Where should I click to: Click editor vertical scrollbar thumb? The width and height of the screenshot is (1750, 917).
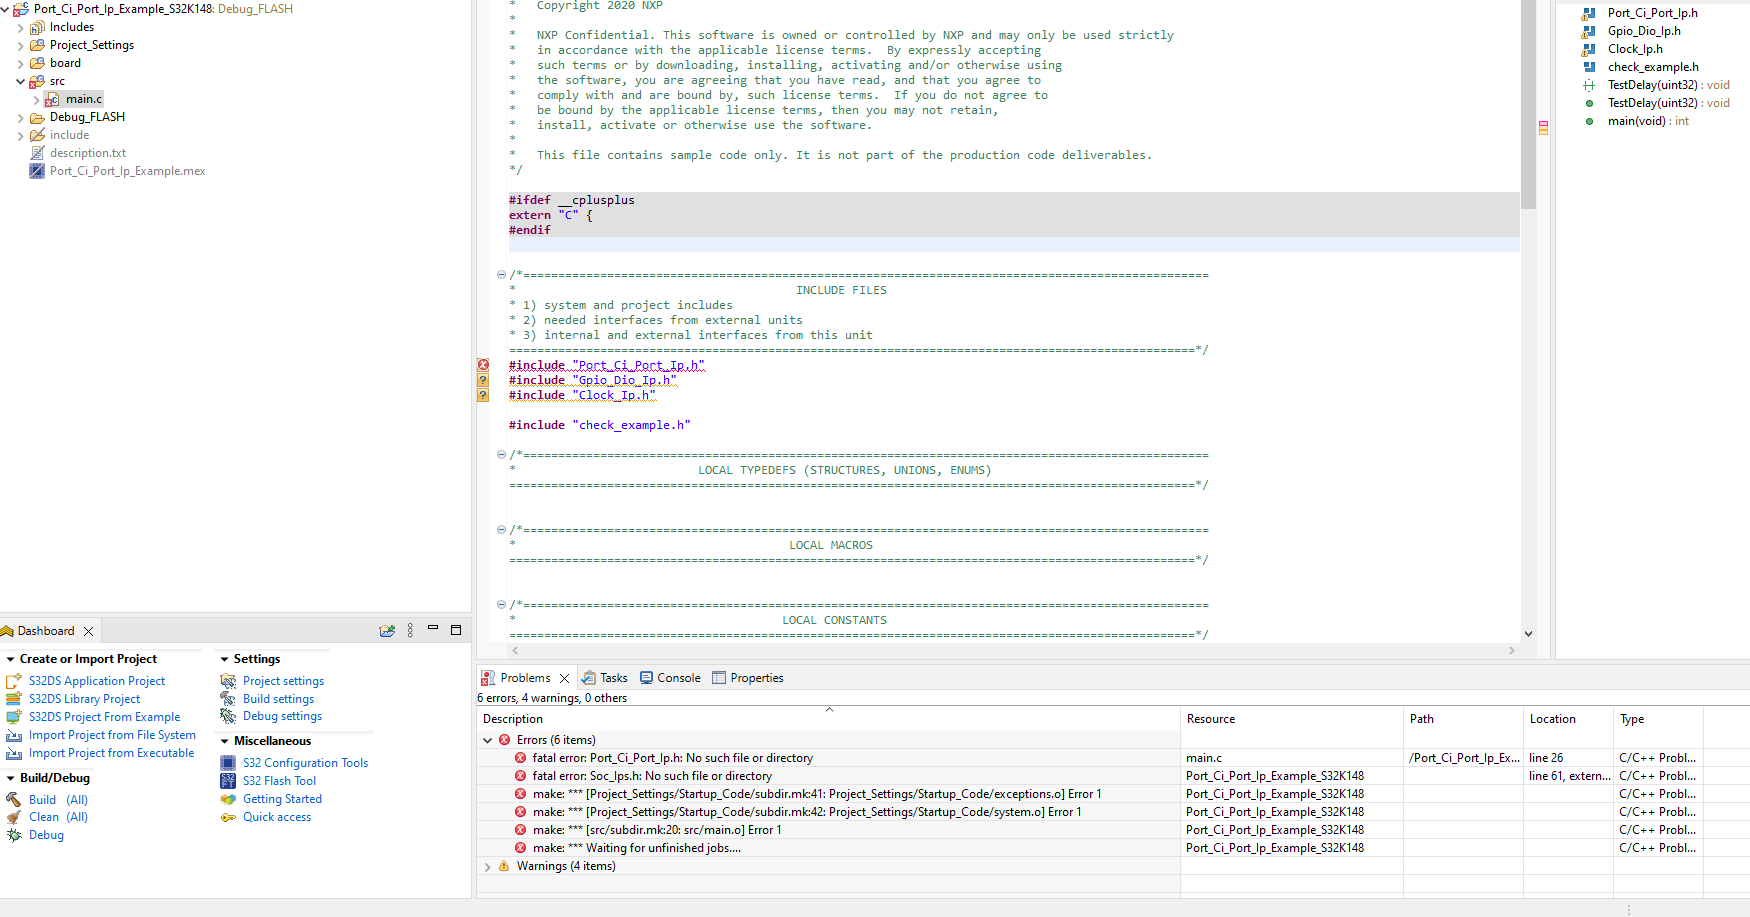coord(1528,104)
